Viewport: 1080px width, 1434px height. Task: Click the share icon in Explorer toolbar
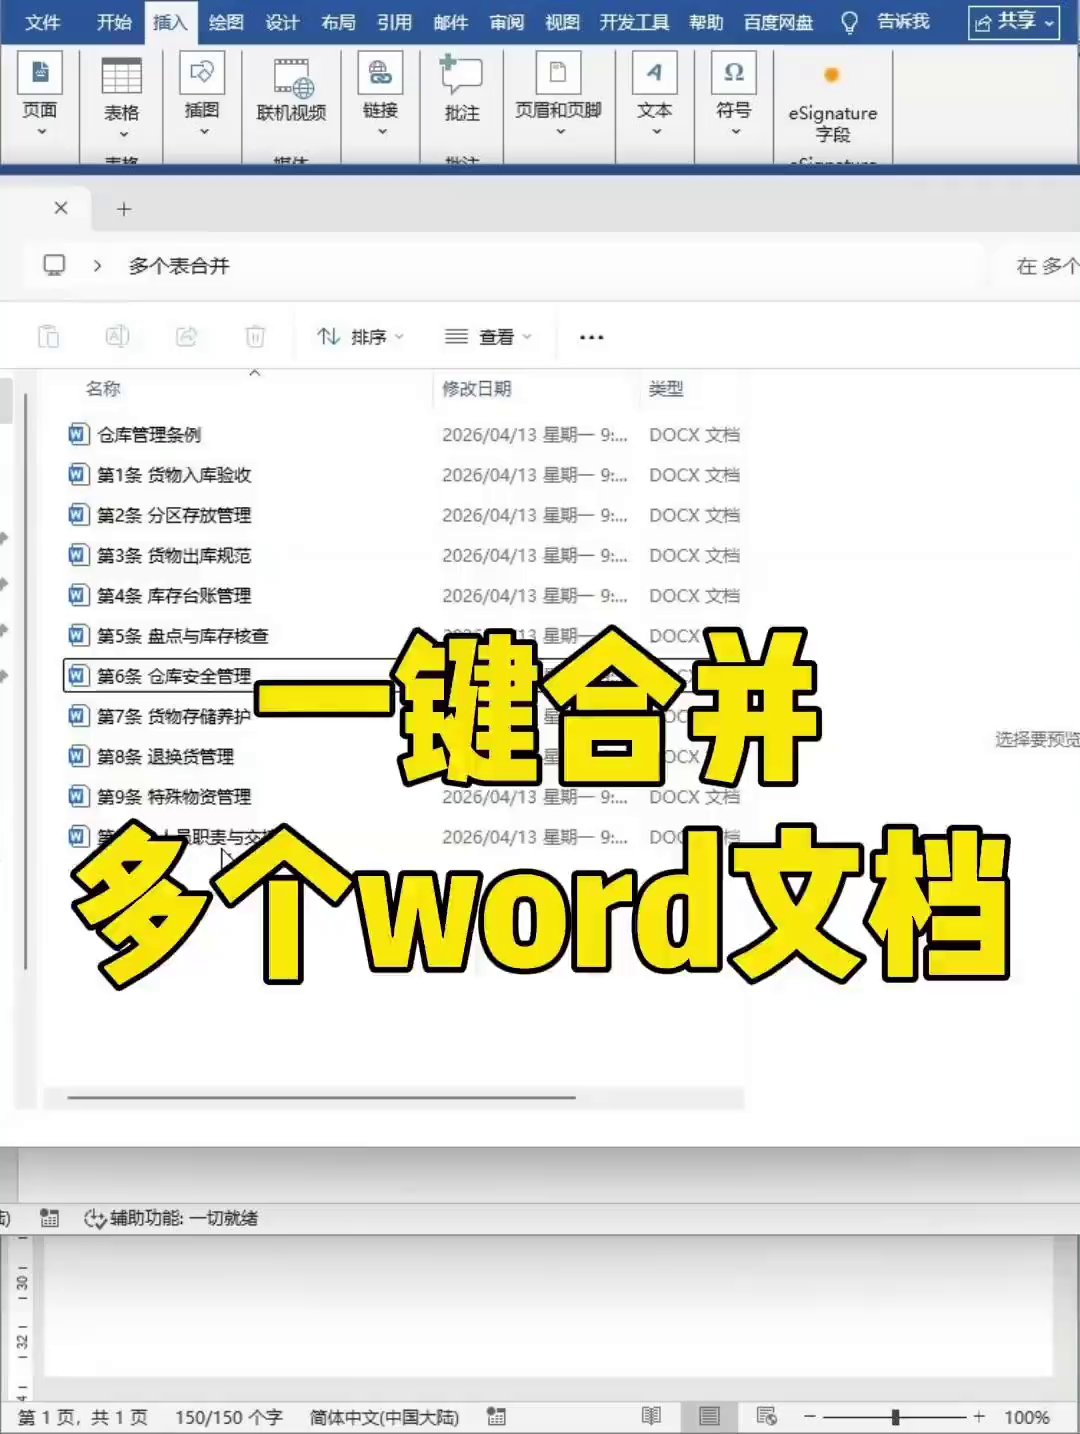coord(186,337)
